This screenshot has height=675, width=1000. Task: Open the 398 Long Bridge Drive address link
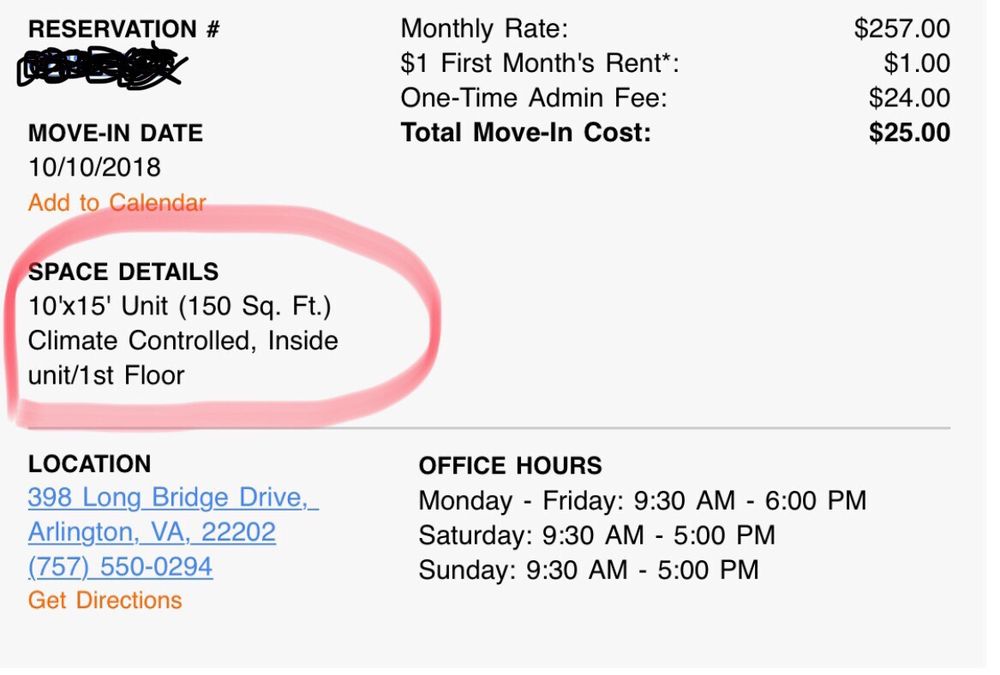click(x=172, y=497)
